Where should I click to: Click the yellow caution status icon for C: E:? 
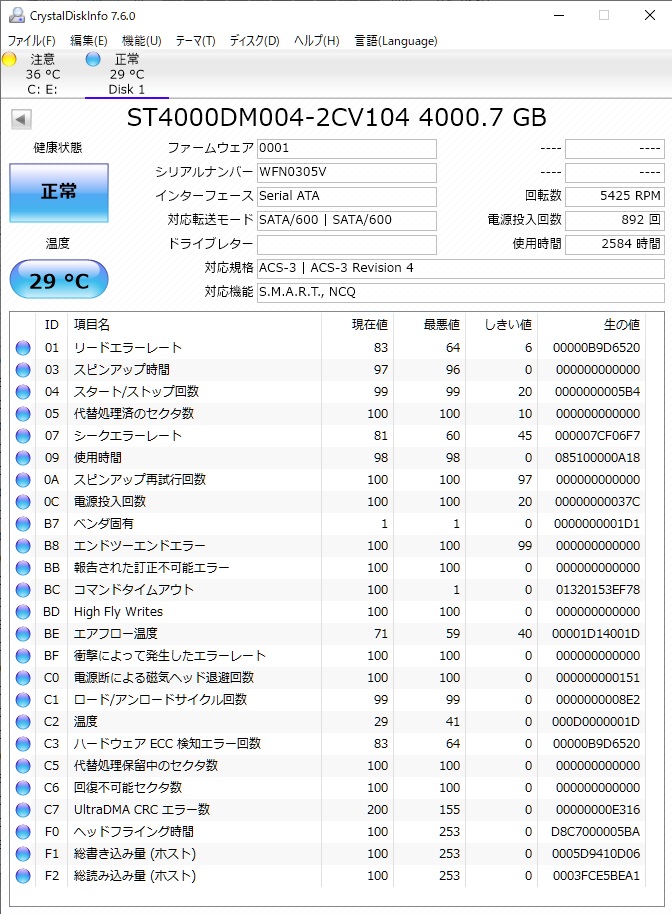pyautogui.click(x=10, y=60)
